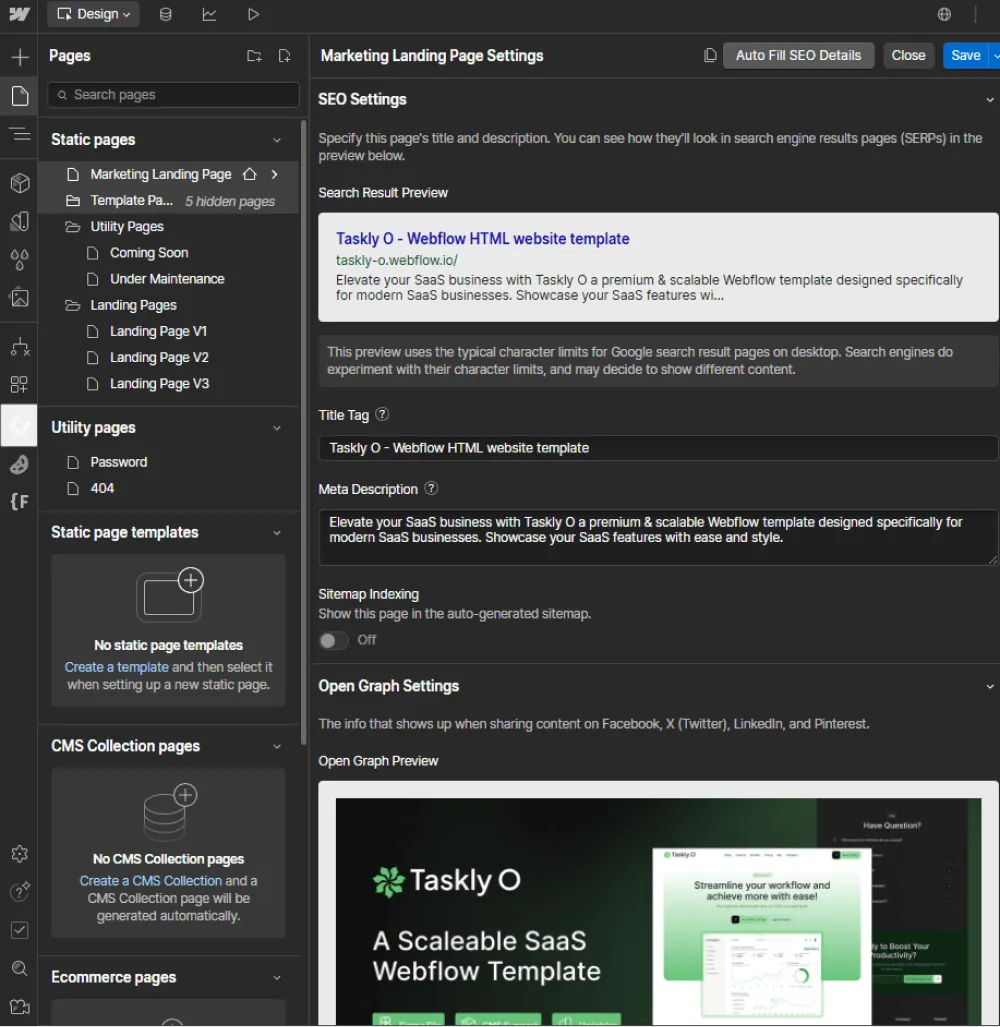The height and width of the screenshot is (1027, 1000).
Task: Open the Variables droplets icon
Action: (x=20, y=259)
